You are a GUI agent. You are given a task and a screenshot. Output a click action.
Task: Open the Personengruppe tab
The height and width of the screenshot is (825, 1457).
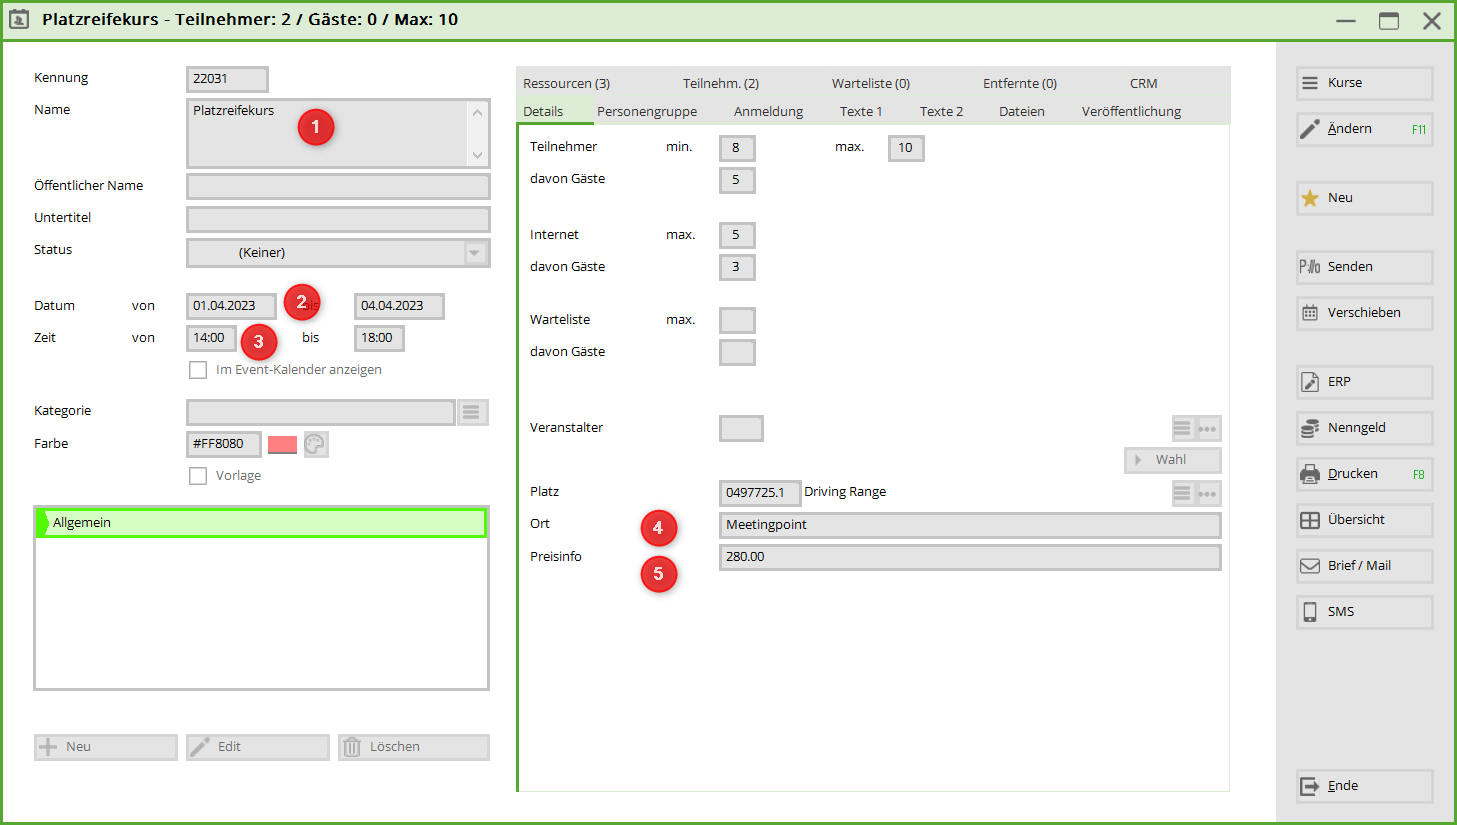coord(646,111)
